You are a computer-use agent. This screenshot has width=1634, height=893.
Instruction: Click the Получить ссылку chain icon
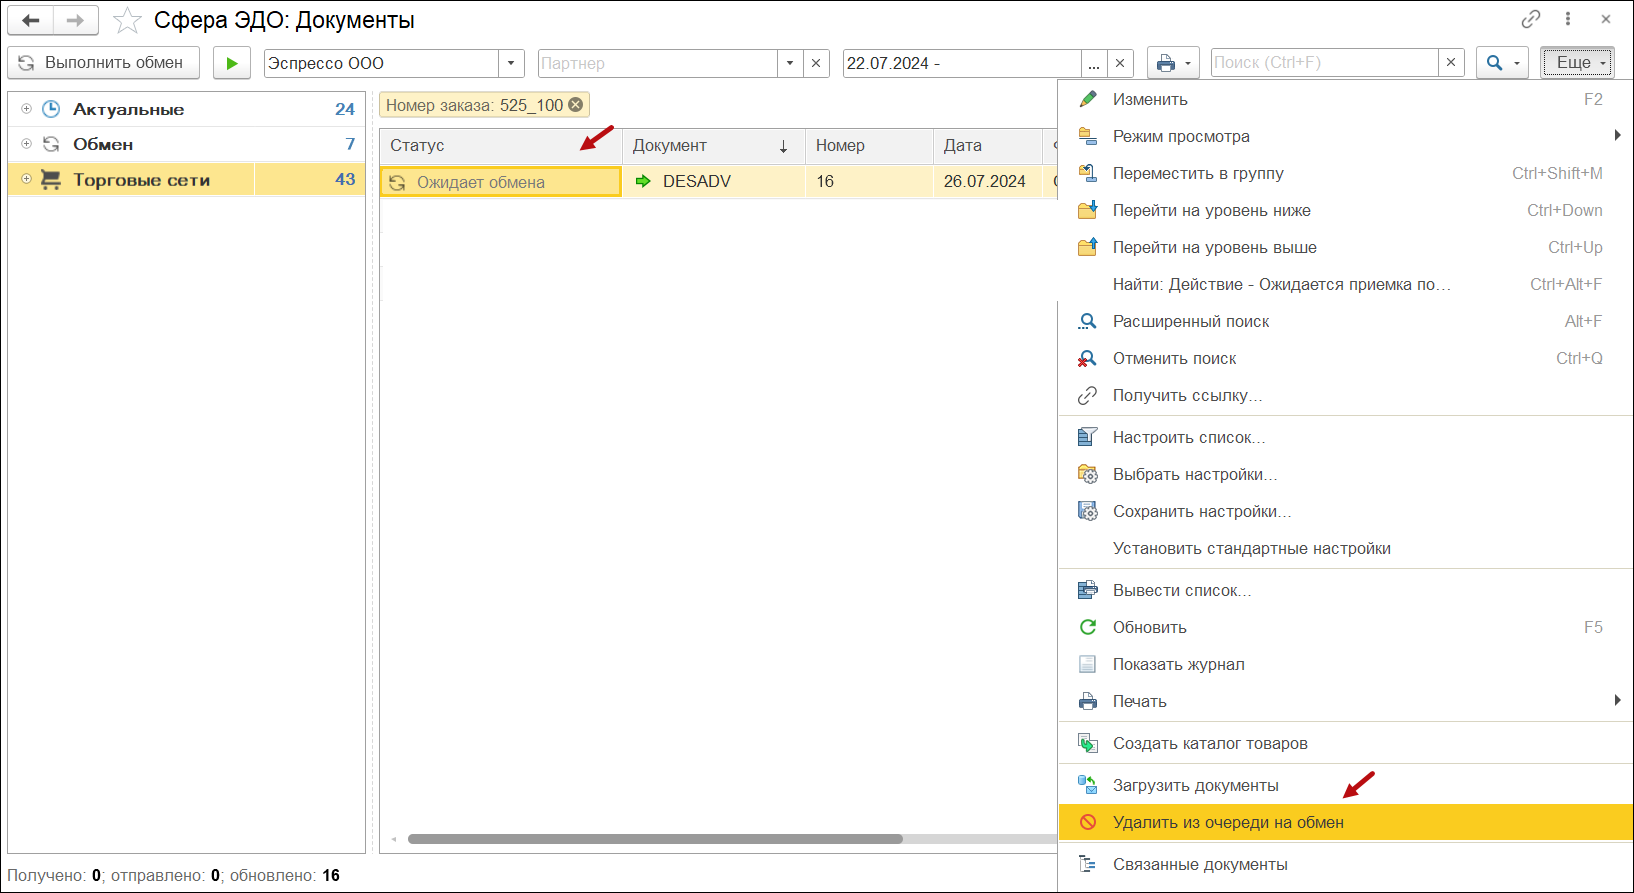coord(1088,395)
